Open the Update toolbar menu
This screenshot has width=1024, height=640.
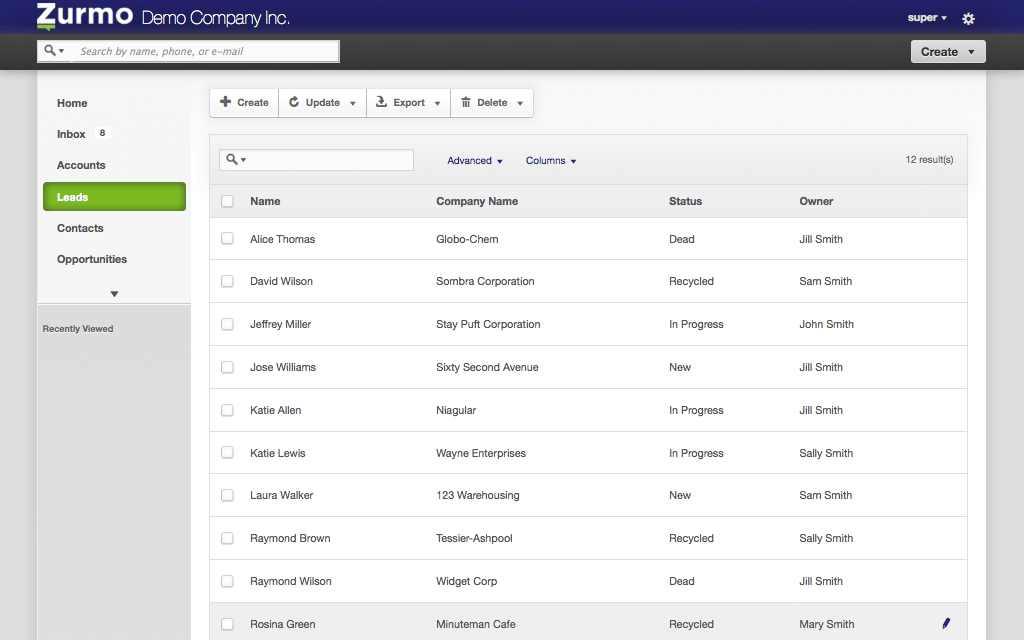(x=322, y=102)
